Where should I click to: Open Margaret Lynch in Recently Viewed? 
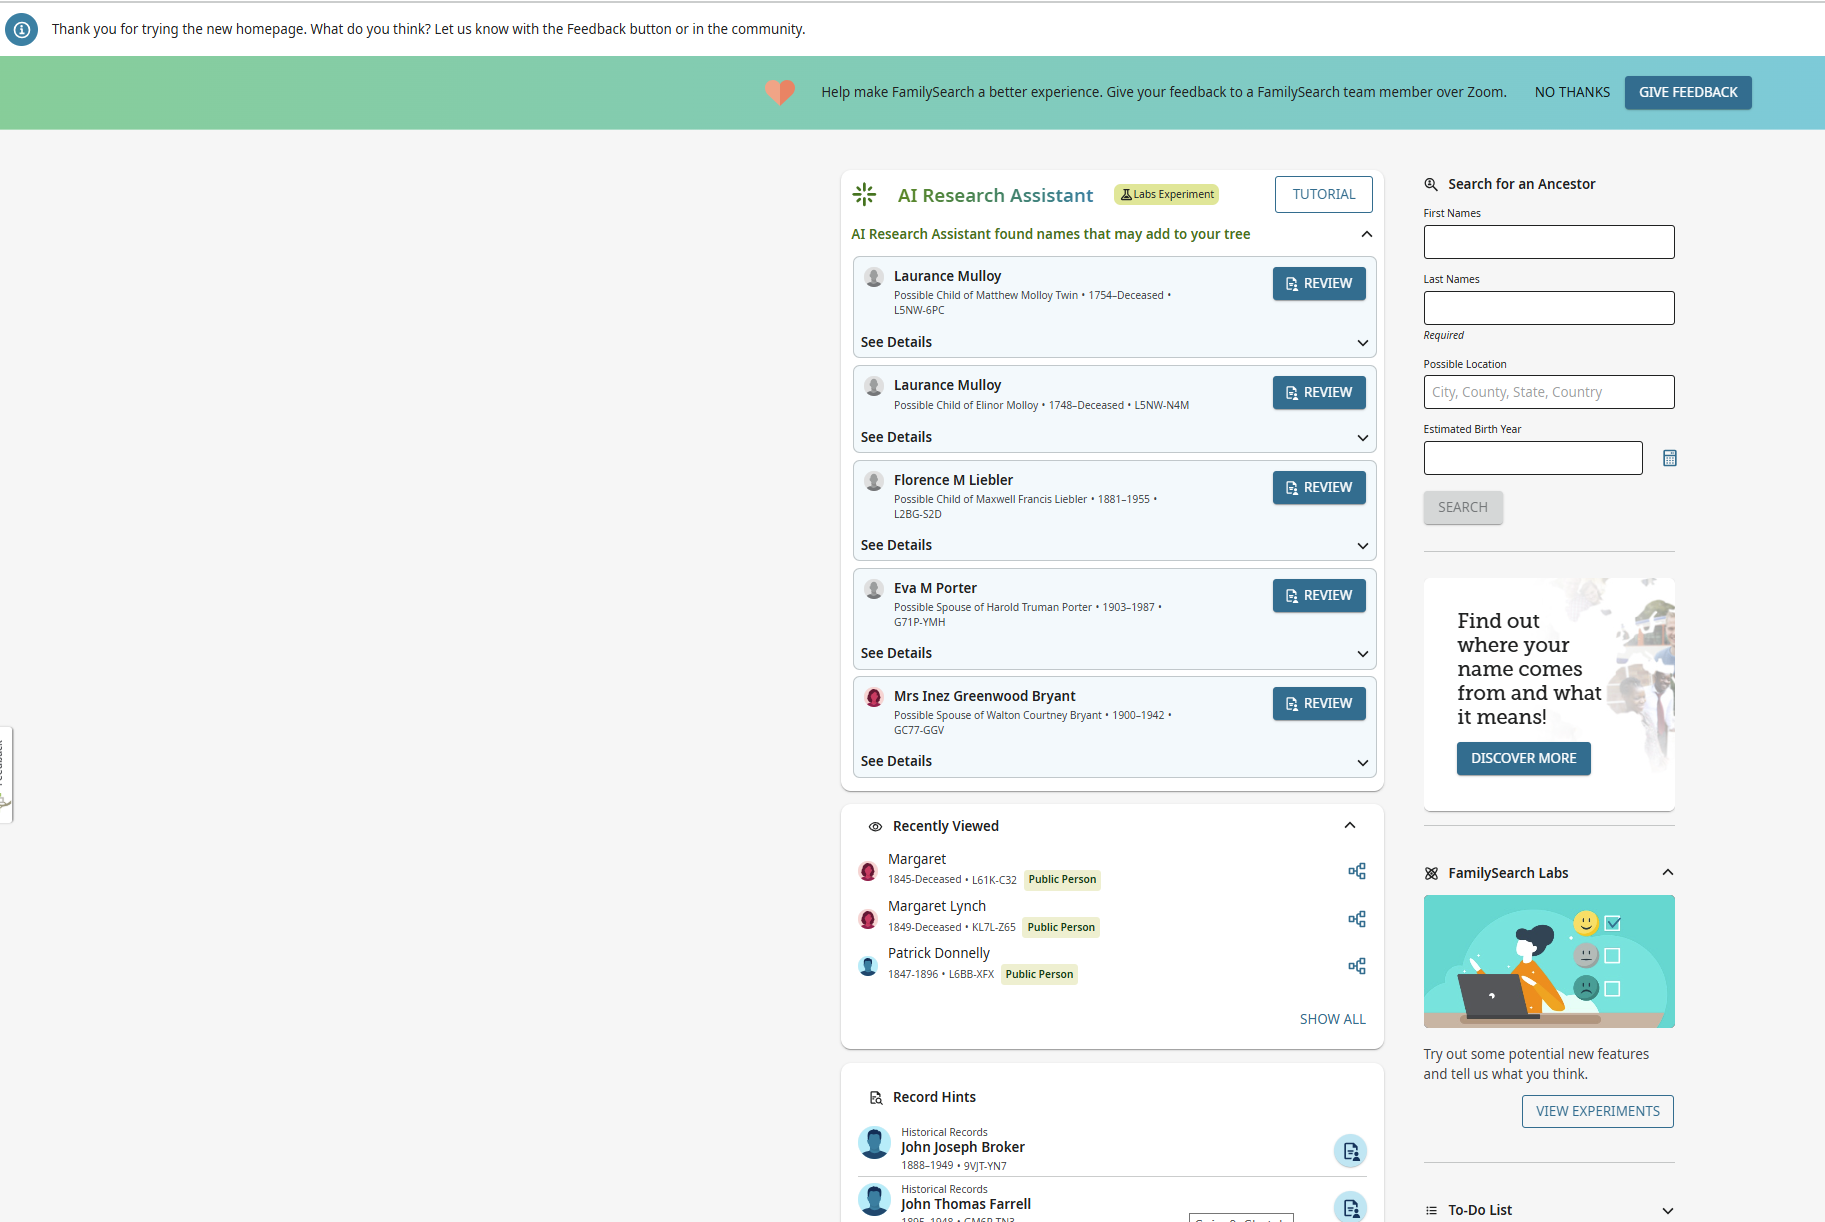pos(937,906)
